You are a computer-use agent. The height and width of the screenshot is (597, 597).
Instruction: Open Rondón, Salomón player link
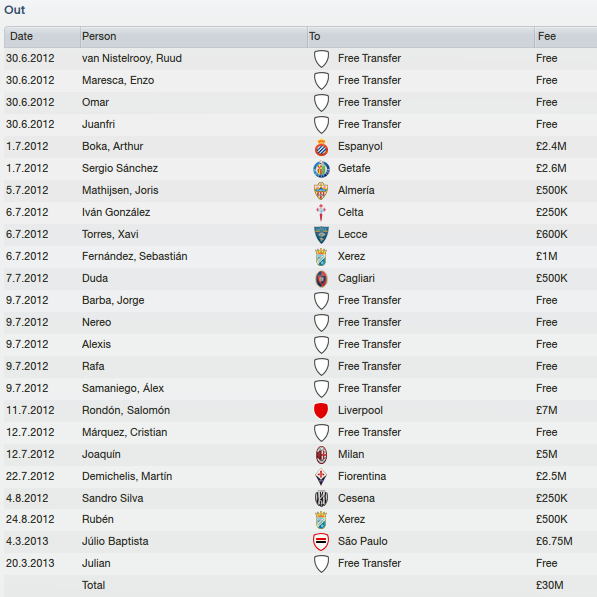tap(126, 410)
